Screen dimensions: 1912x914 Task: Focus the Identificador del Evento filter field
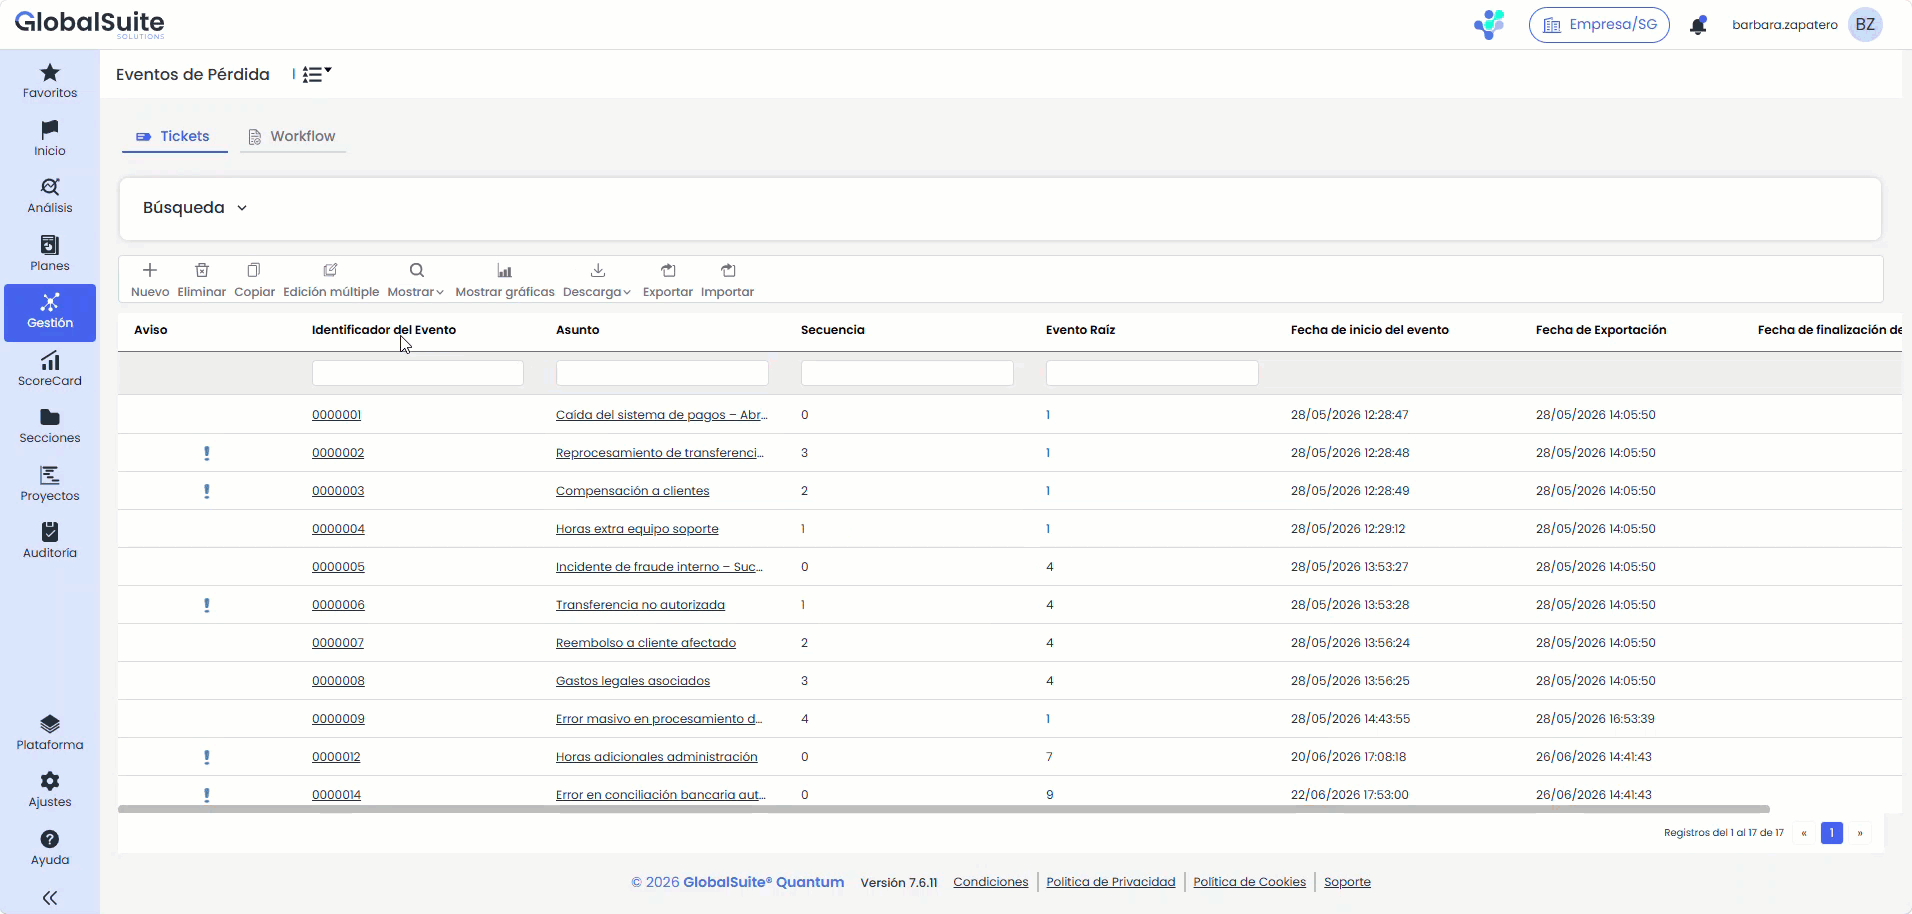[x=418, y=373]
